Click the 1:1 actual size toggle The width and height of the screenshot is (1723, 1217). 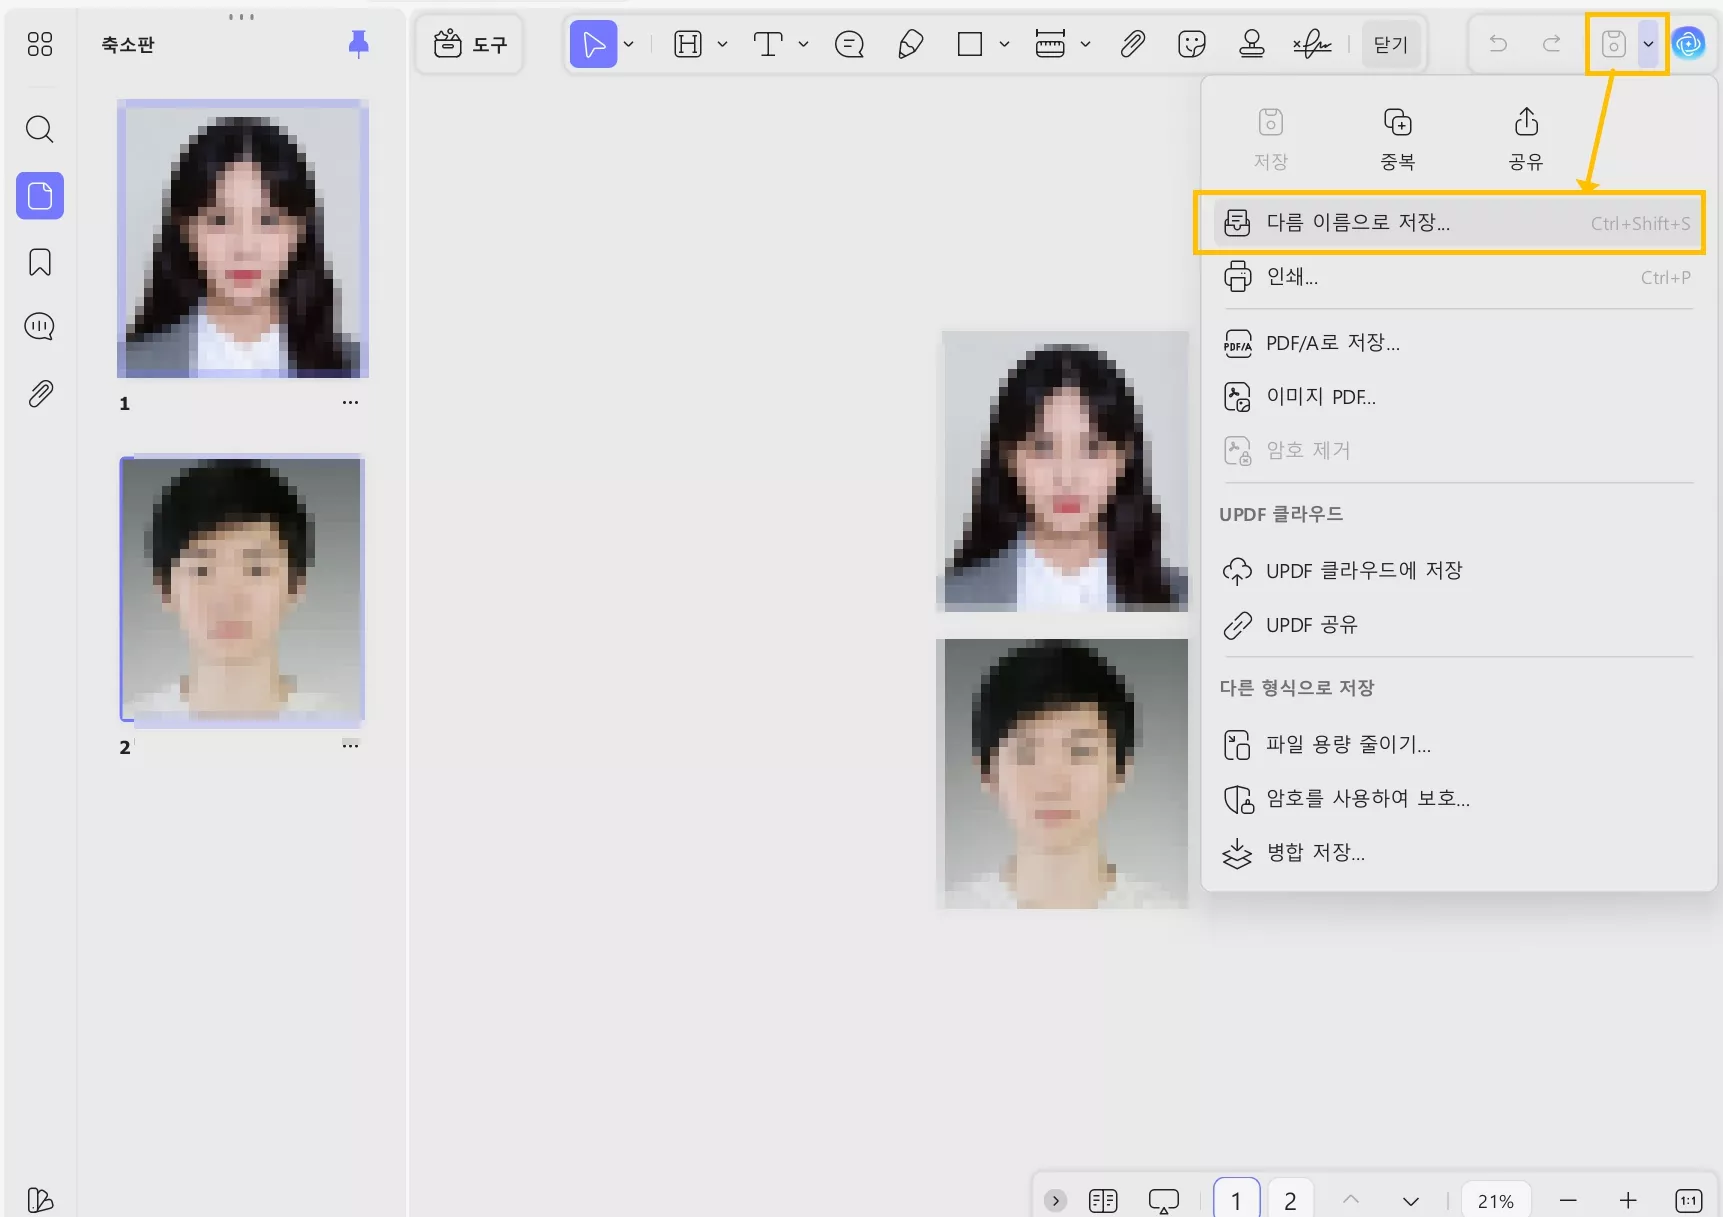click(x=1688, y=1199)
